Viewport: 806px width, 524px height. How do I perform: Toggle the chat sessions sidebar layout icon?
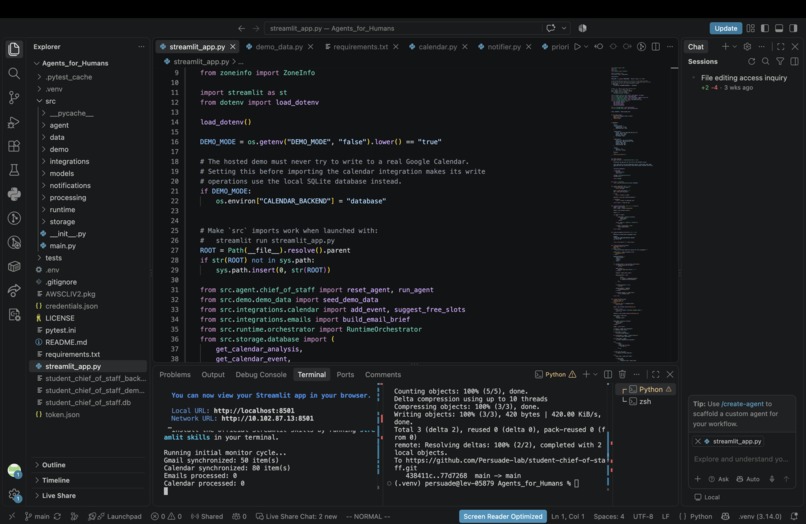795,62
